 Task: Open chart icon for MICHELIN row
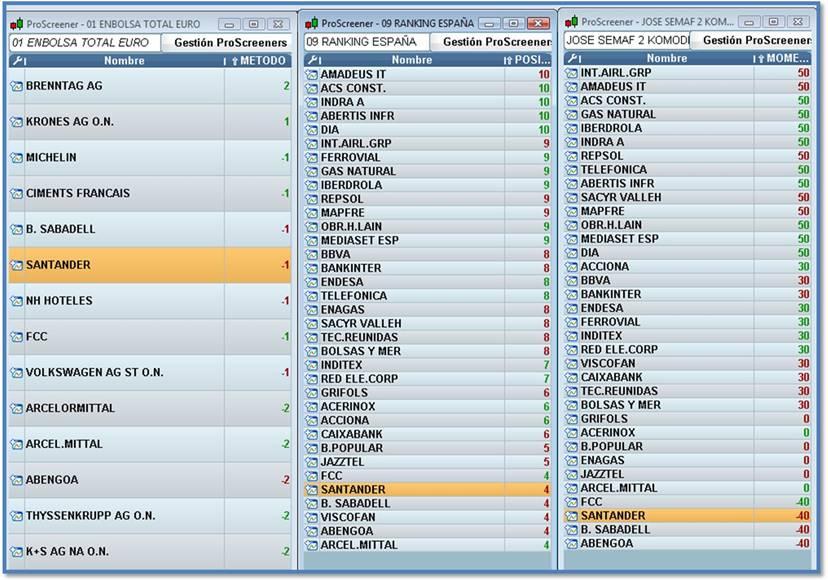point(17,157)
